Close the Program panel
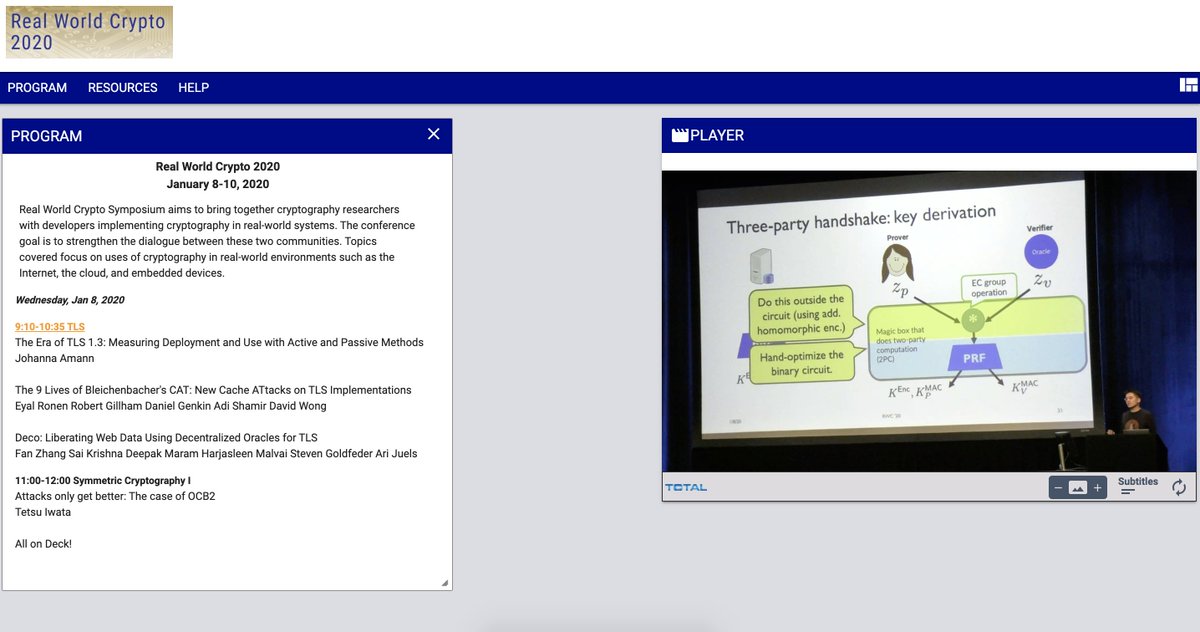Image resolution: width=1200 pixels, height=632 pixels. click(433, 134)
